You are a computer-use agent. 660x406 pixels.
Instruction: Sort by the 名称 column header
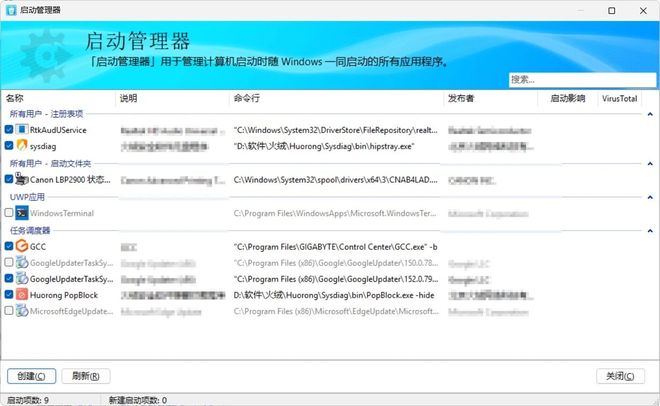58,98
